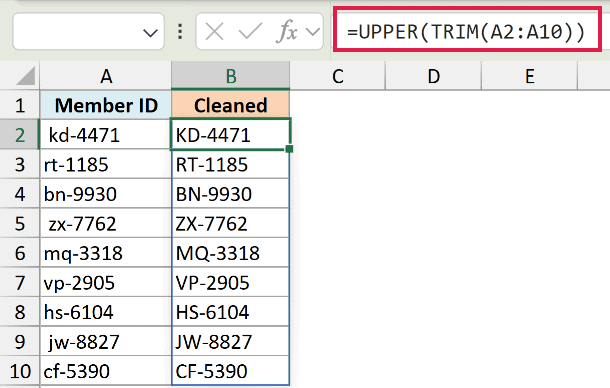Click the fill handle of cell B2
610x388 pixels.
coord(289,149)
